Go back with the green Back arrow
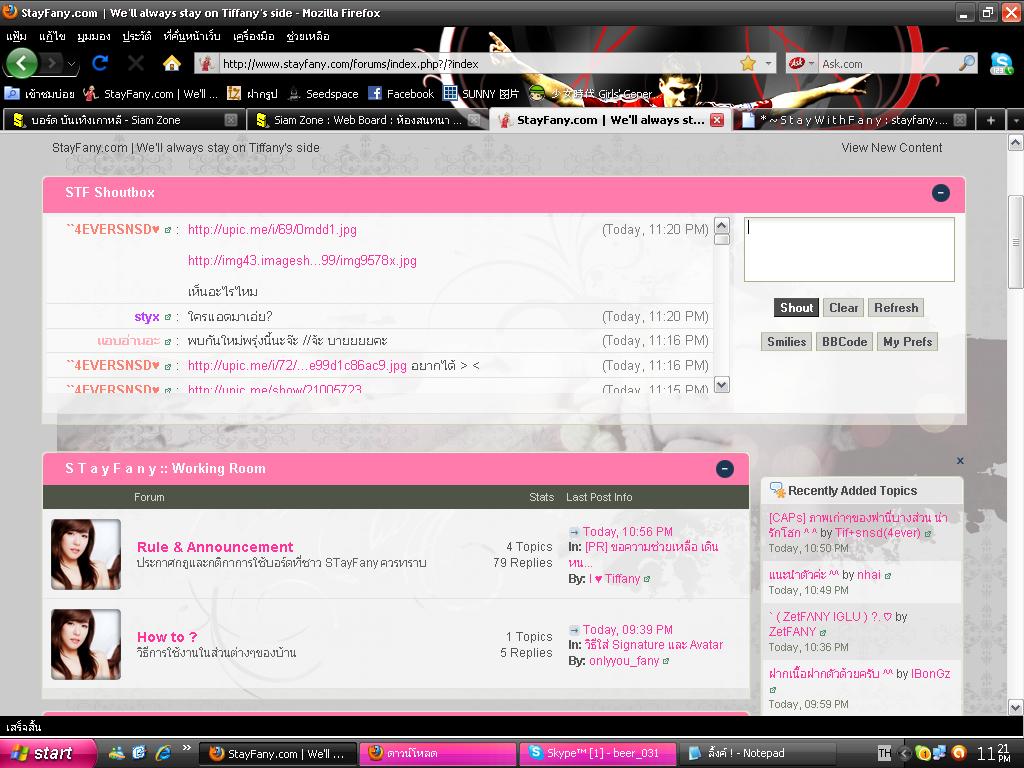1024x768 pixels. pyautogui.click(x=22, y=63)
